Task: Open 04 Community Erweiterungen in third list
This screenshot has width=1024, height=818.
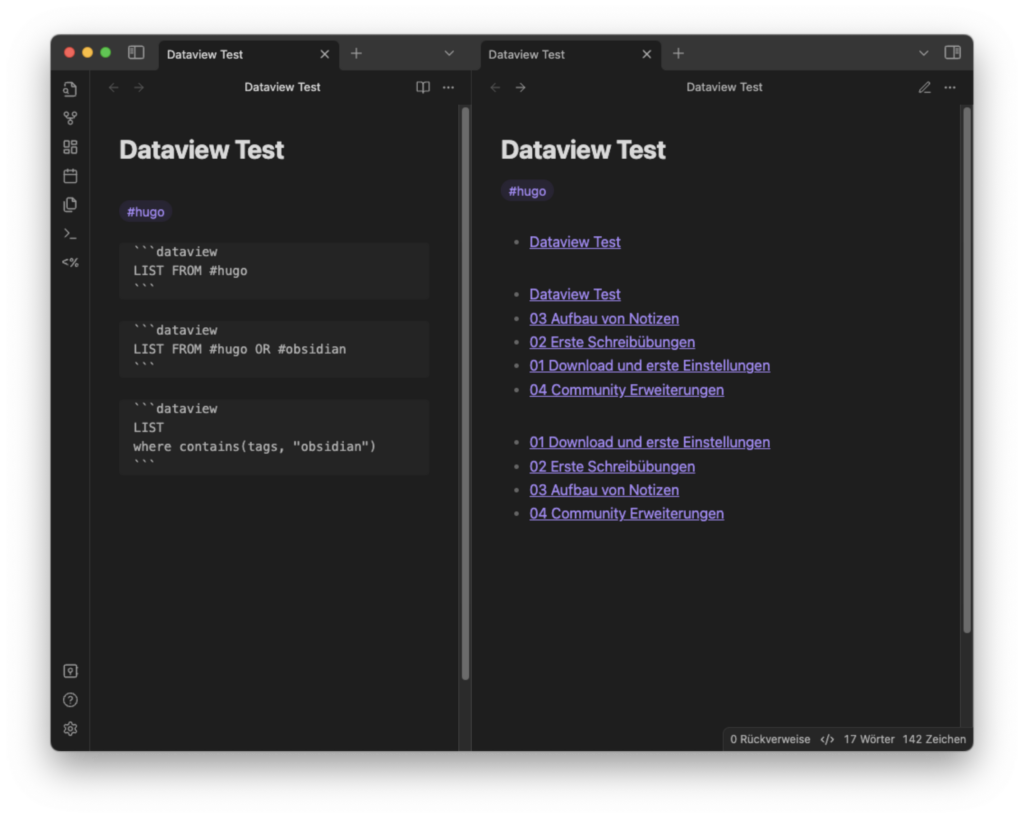Action: pos(626,513)
